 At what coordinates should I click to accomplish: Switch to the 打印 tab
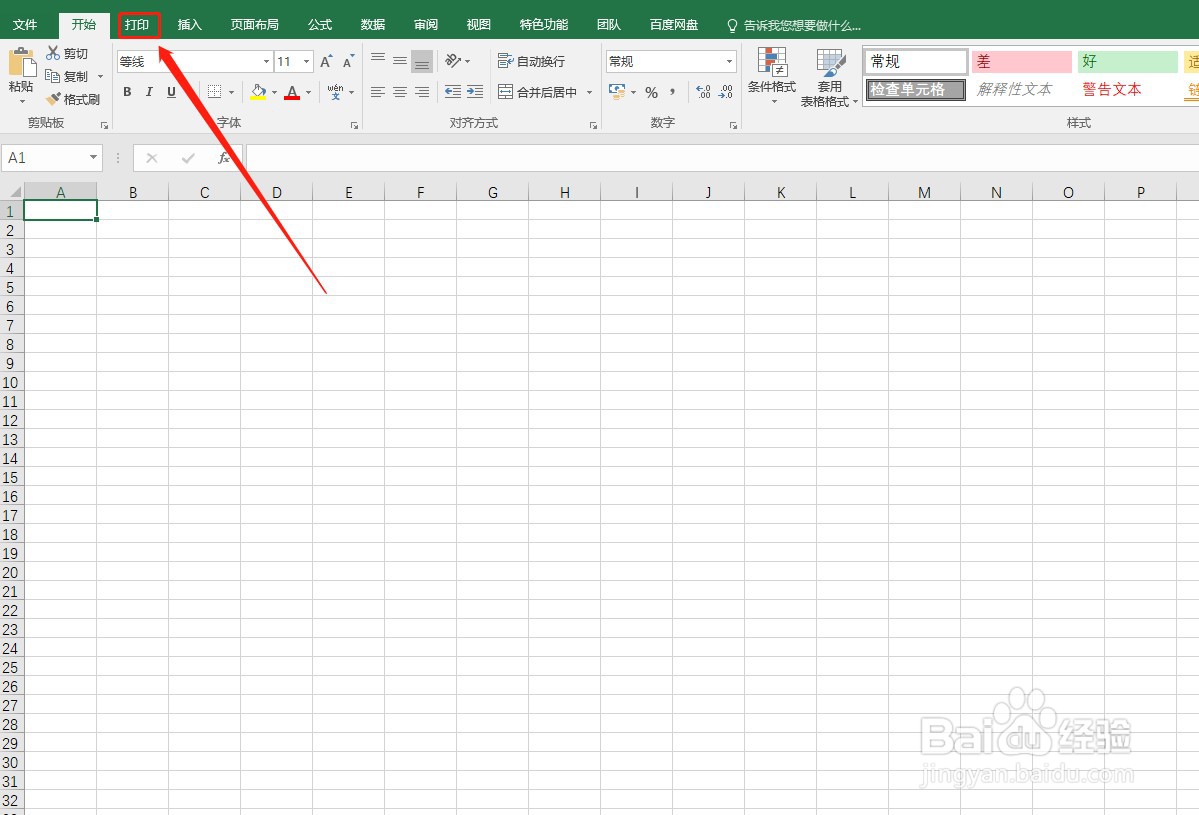click(137, 24)
